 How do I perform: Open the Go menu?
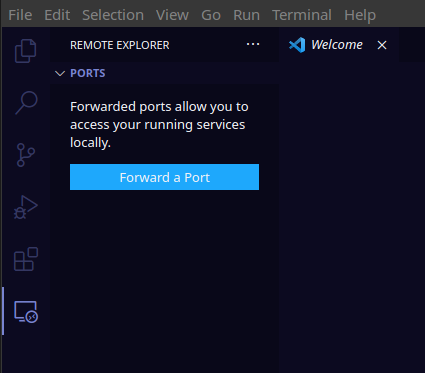(x=211, y=15)
